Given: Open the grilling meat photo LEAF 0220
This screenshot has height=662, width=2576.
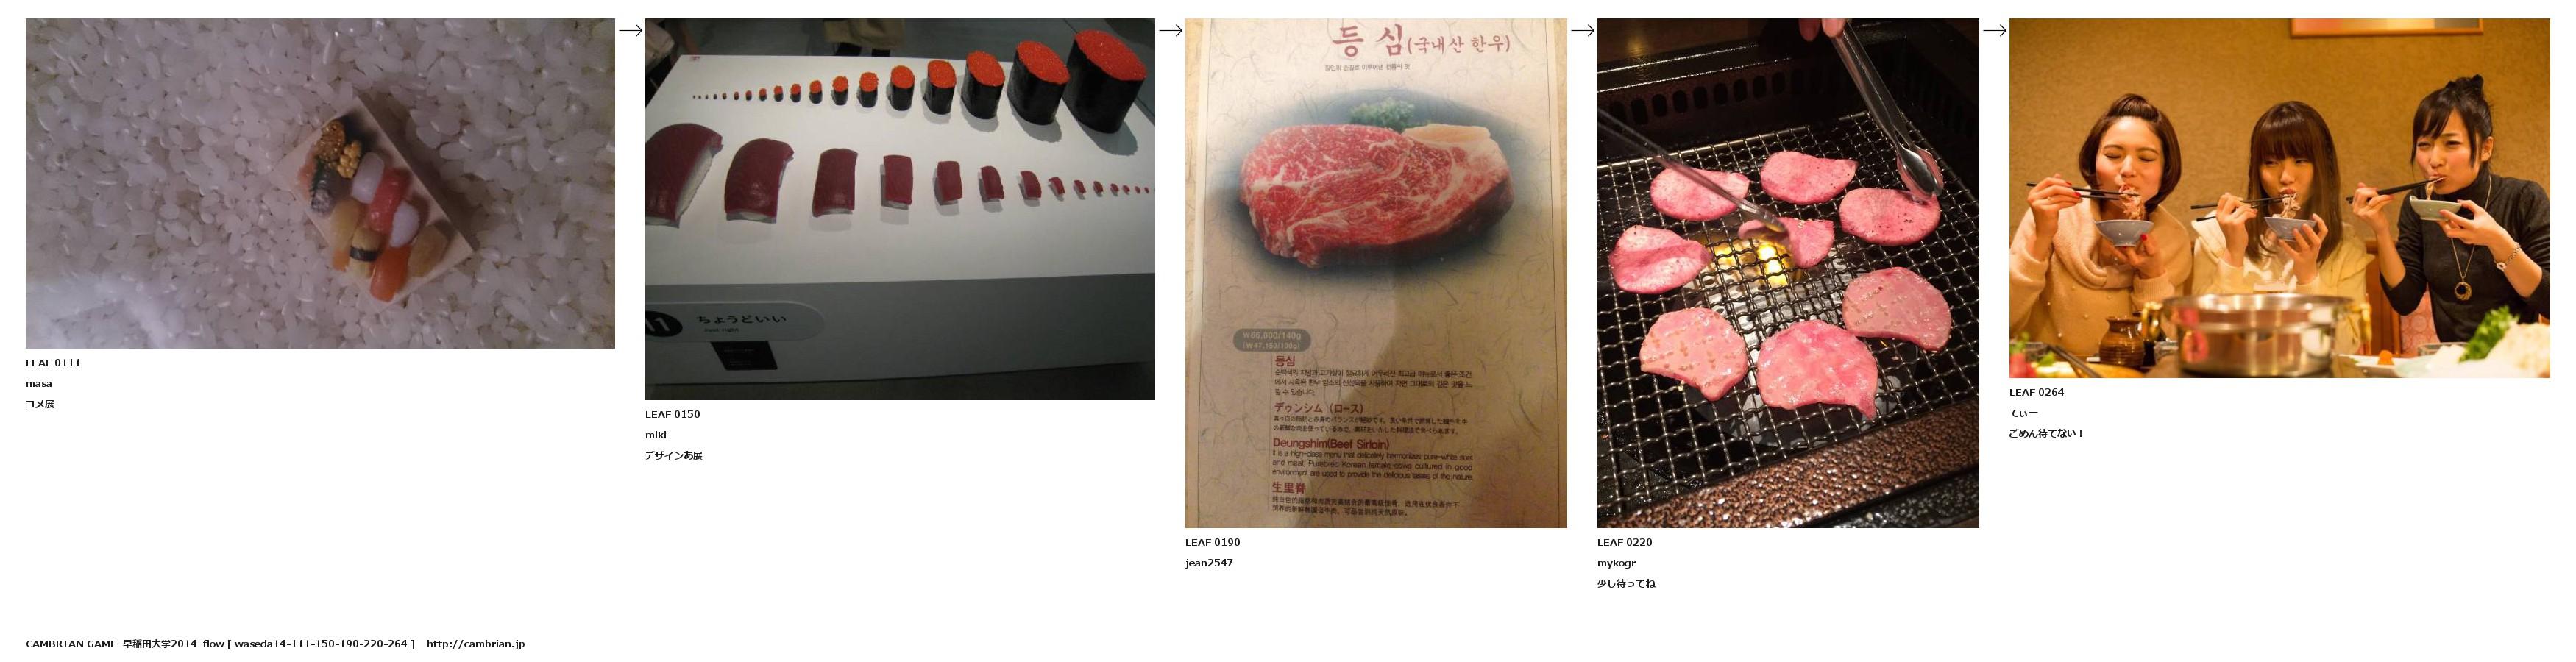Looking at the screenshot, I should pyautogui.click(x=1788, y=273).
